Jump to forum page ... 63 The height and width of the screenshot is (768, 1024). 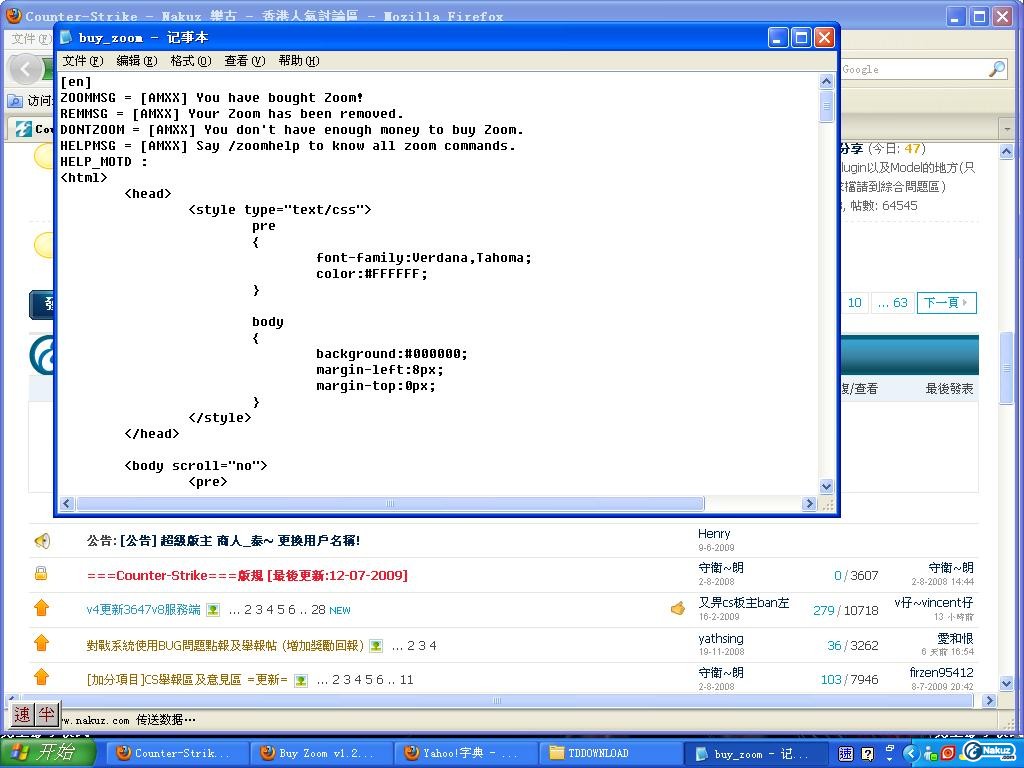click(893, 302)
